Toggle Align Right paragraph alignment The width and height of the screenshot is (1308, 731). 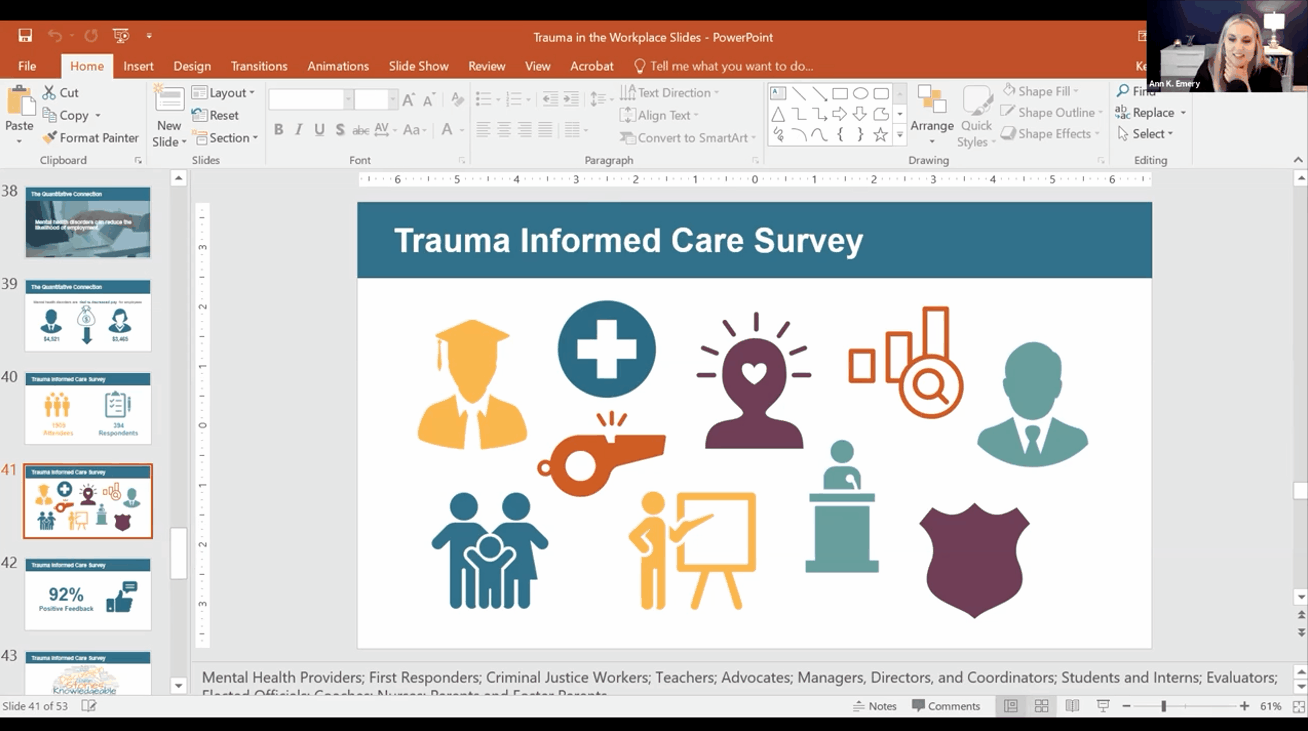click(x=524, y=130)
